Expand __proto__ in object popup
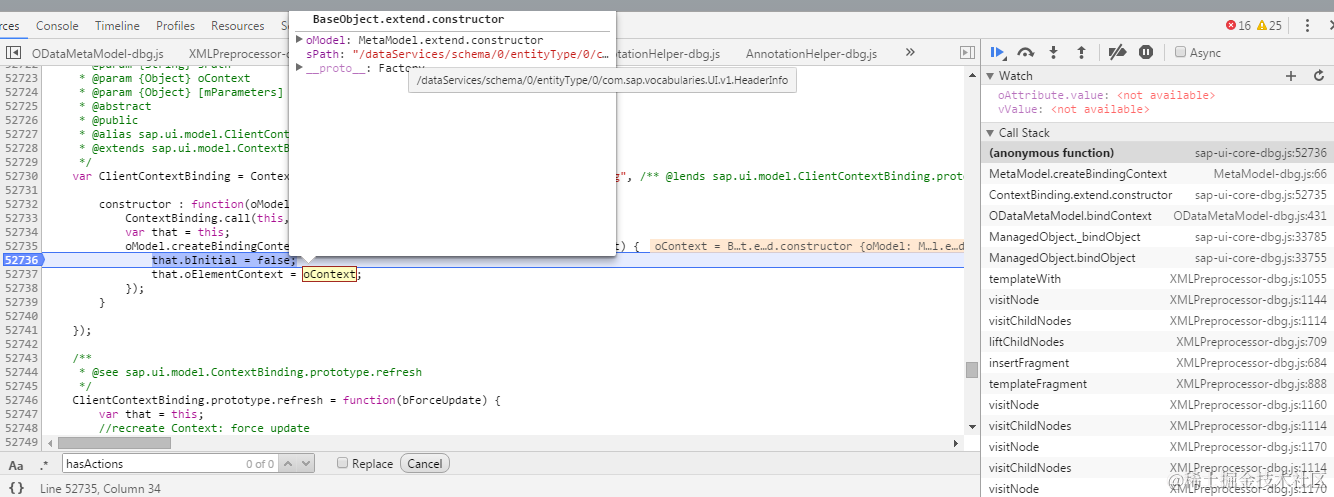 coord(300,68)
